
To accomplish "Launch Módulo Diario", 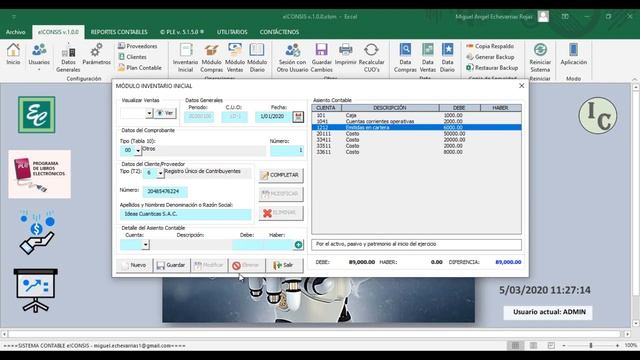I will pos(257,58).
